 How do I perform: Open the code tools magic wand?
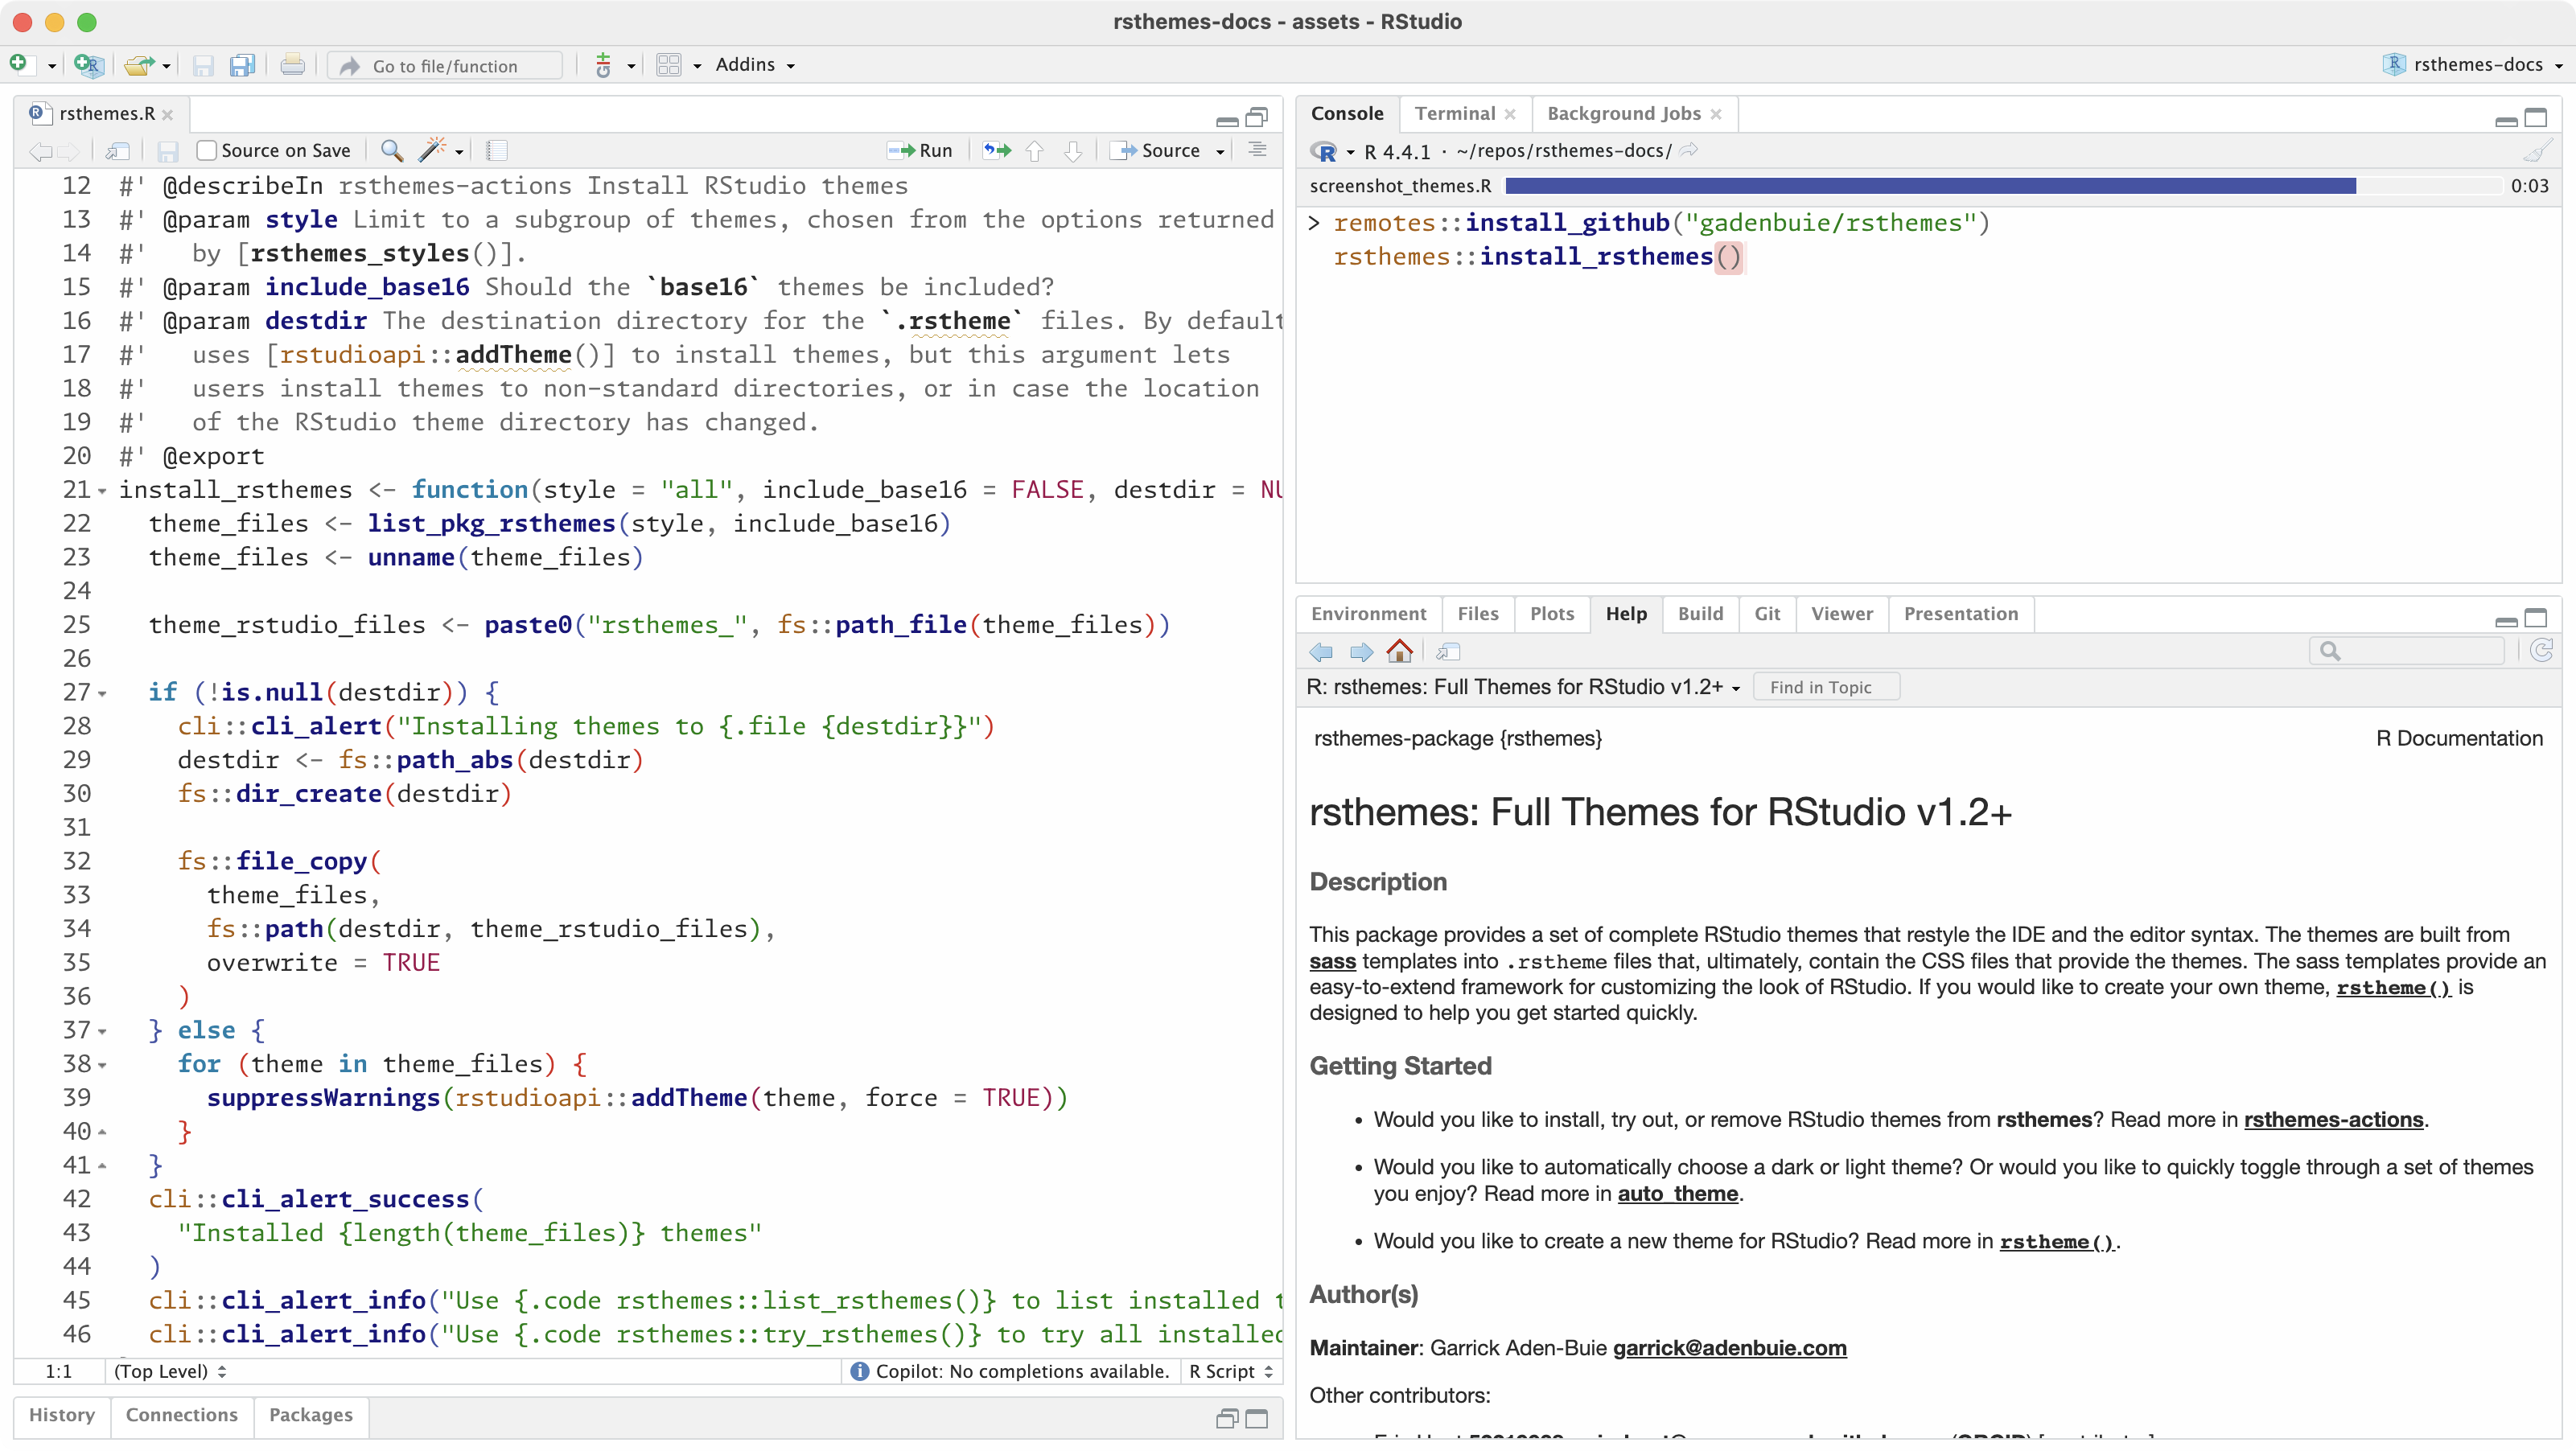point(432,151)
